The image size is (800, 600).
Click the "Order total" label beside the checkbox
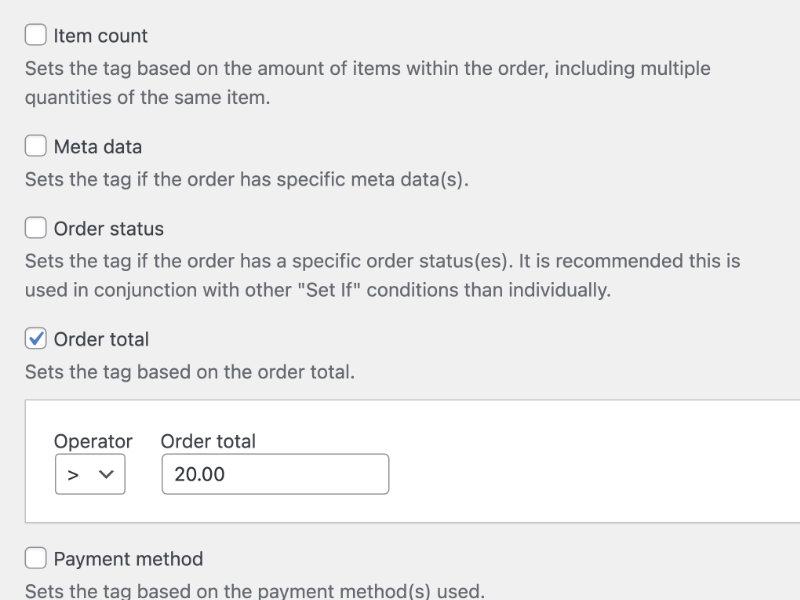click(101, 340)
